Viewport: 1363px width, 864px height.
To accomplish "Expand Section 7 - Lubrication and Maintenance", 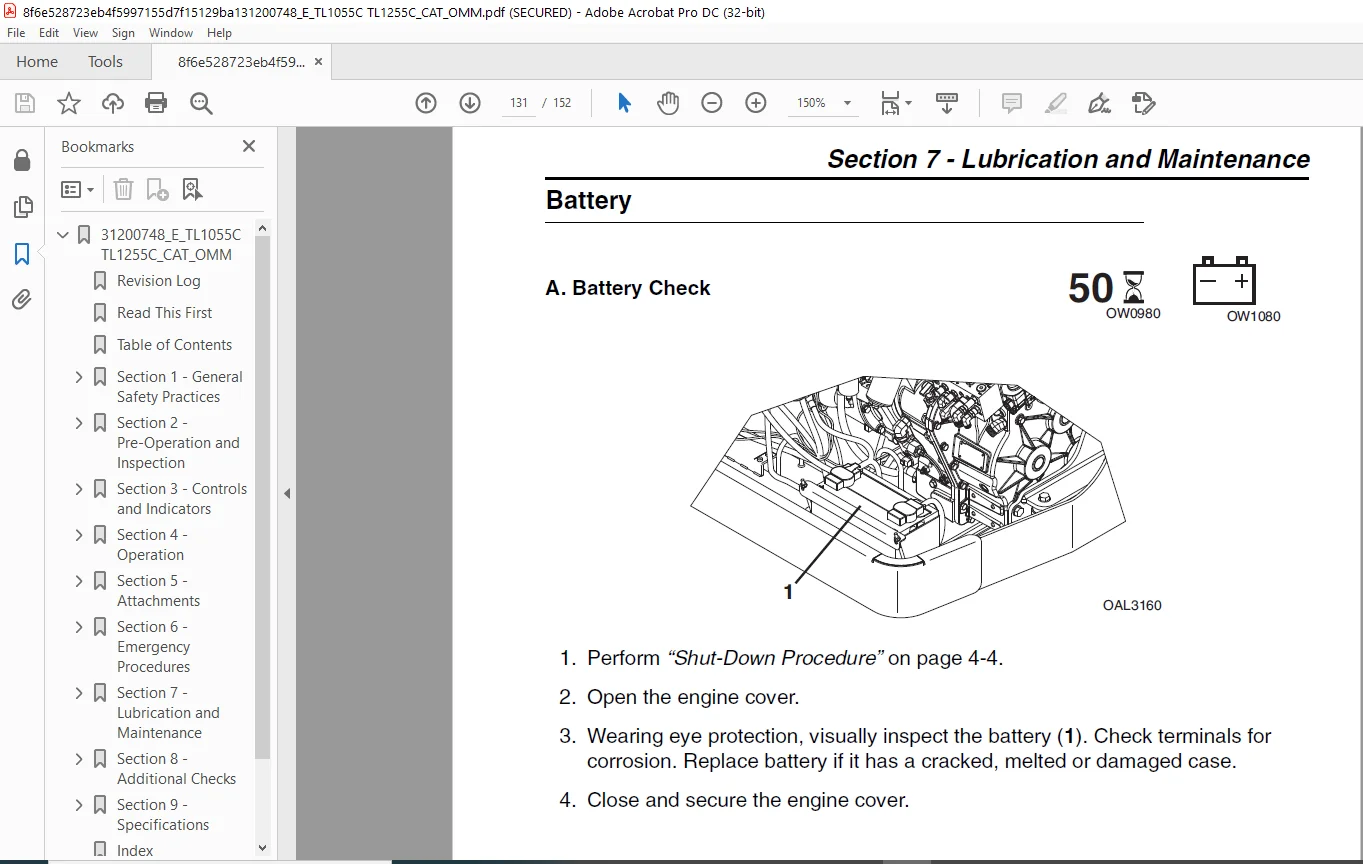I will click(79, 693).
